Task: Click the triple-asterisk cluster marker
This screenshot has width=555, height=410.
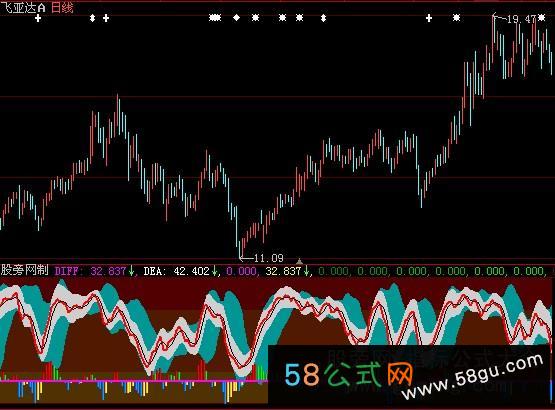Action: pyautogui.click(x=215, y=17)
